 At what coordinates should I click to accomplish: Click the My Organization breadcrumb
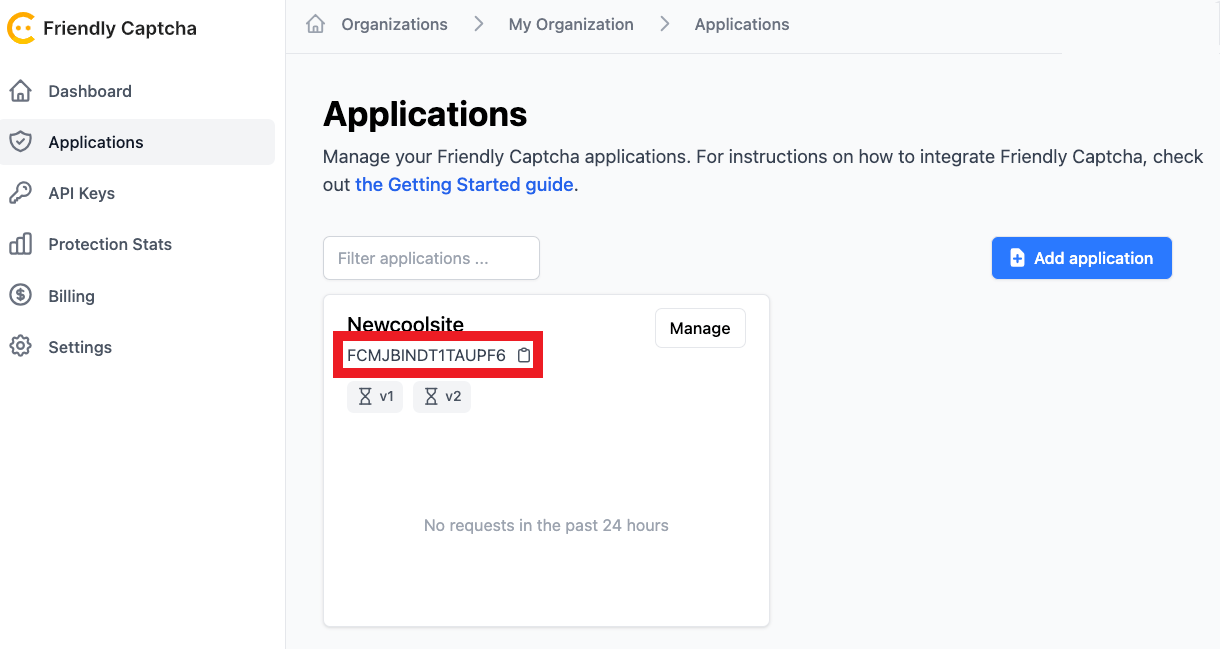(571, 24)
